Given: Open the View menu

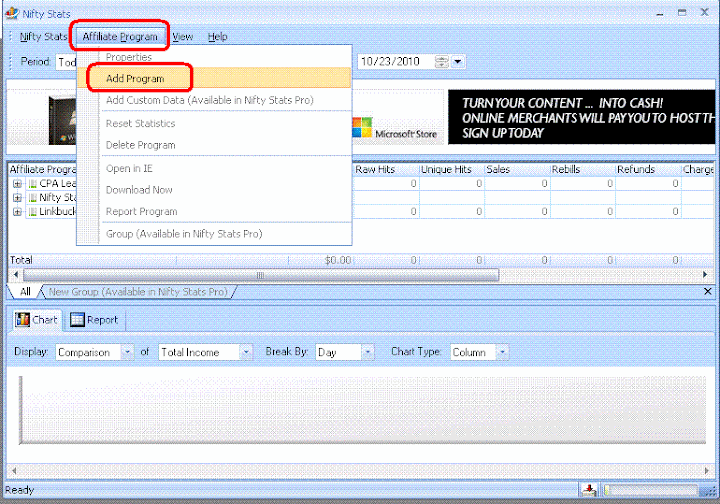Looking at the screenshot, I should (182, 37).
